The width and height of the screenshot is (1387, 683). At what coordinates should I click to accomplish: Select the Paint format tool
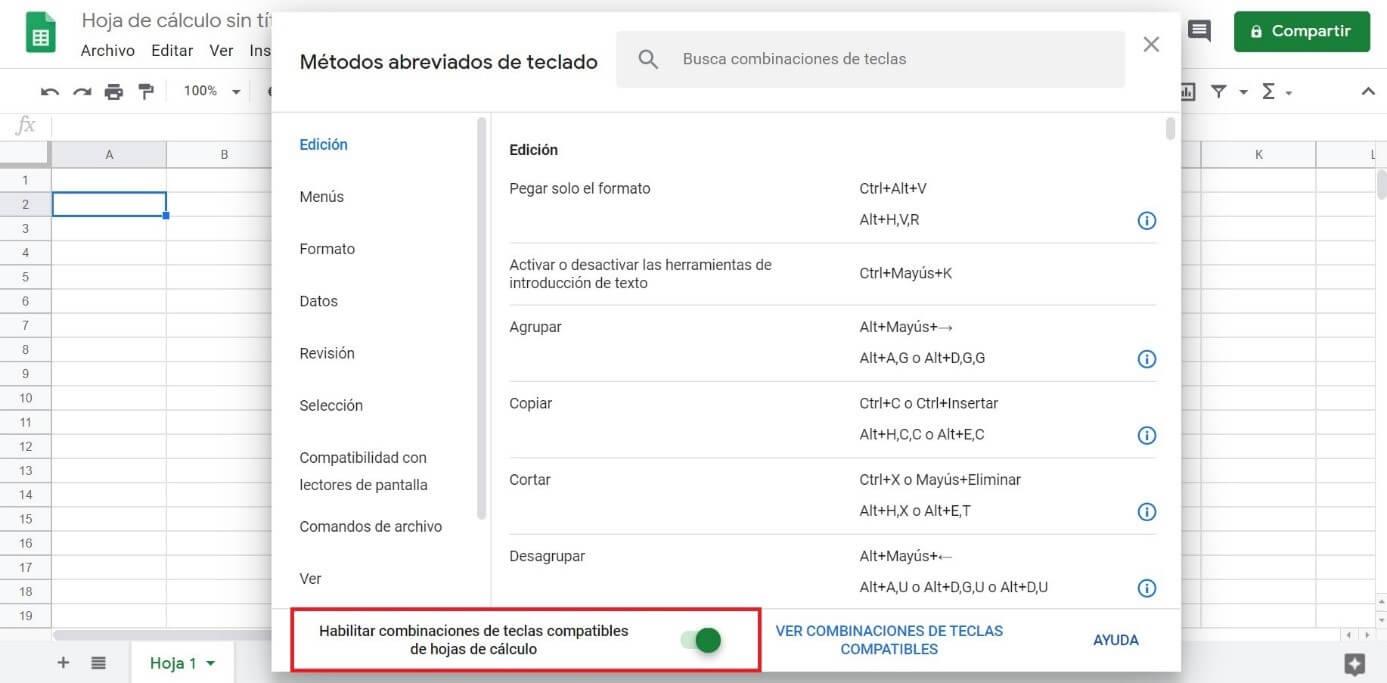click(146, 90)
